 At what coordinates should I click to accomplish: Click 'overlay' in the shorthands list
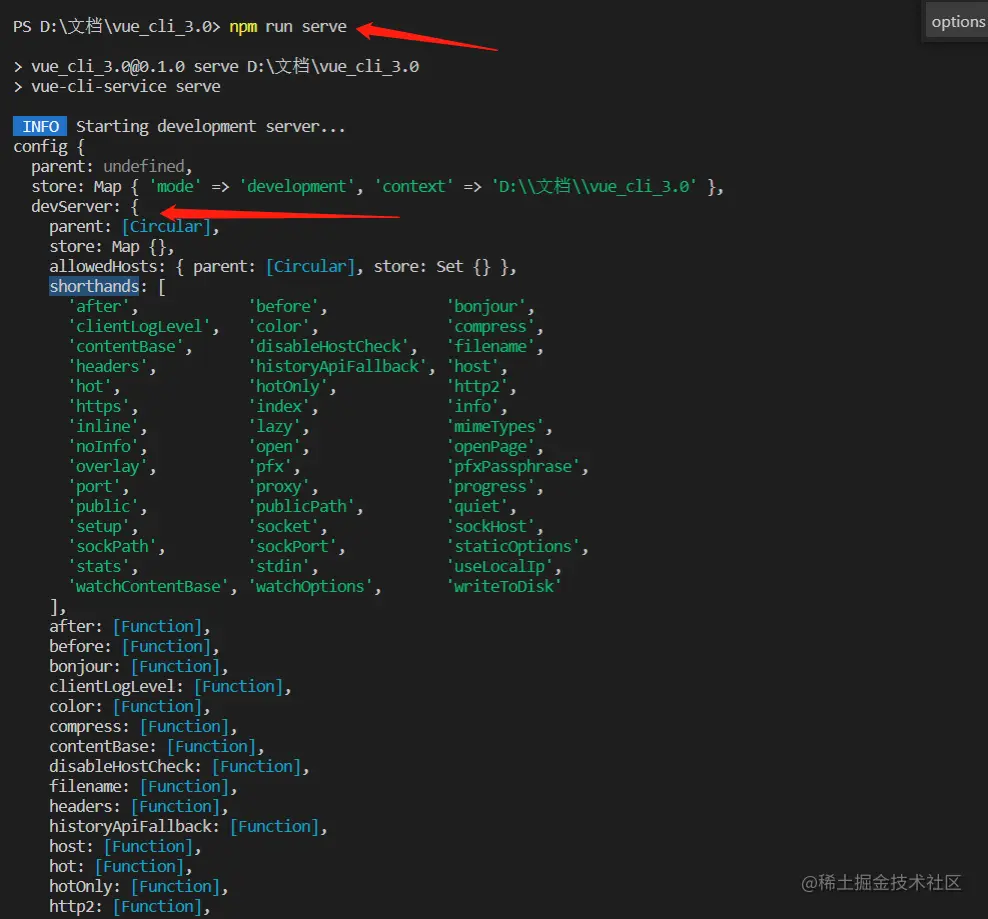coord(108,466)
